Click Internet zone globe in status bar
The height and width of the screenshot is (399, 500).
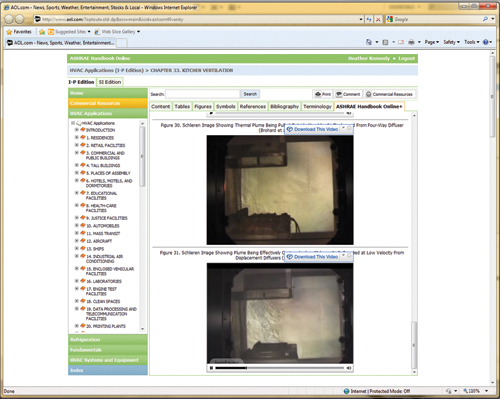click(x=347, y=391)
